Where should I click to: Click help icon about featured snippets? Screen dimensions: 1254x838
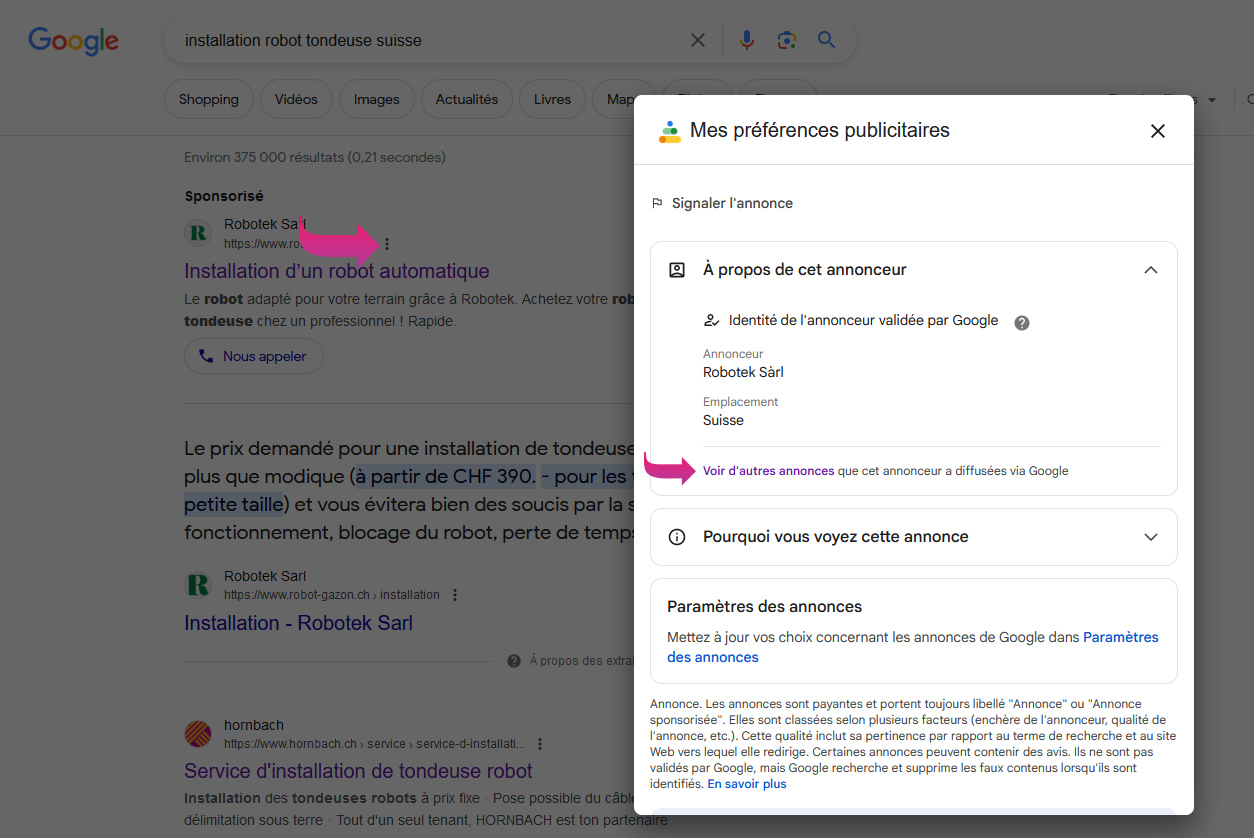tap(514, 661)
